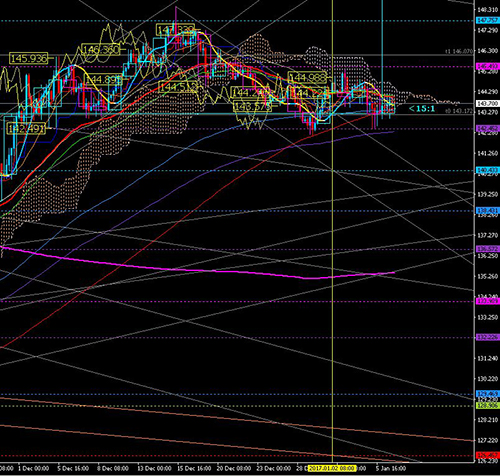This screenshot has width=500, height=476.
Task: Click the 135.260 price scale value
Action: (x=488, y=276)
